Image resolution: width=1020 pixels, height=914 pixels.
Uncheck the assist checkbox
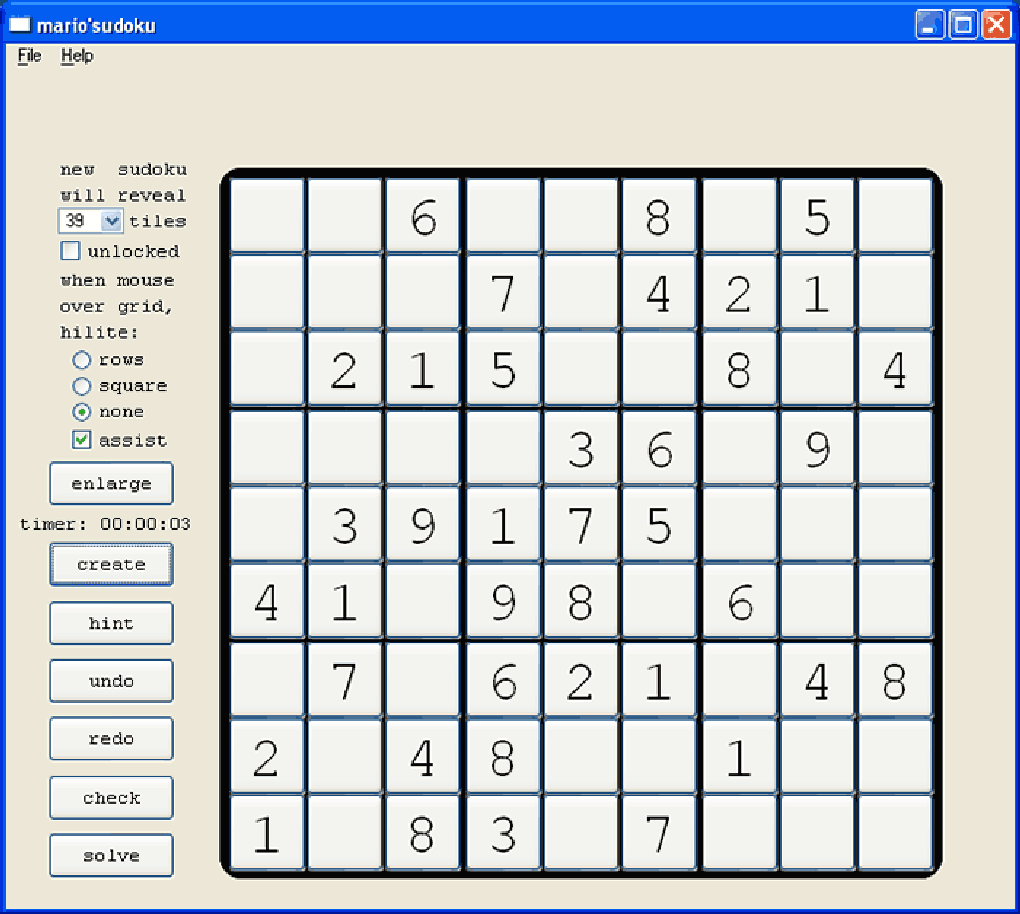[81, 440]
